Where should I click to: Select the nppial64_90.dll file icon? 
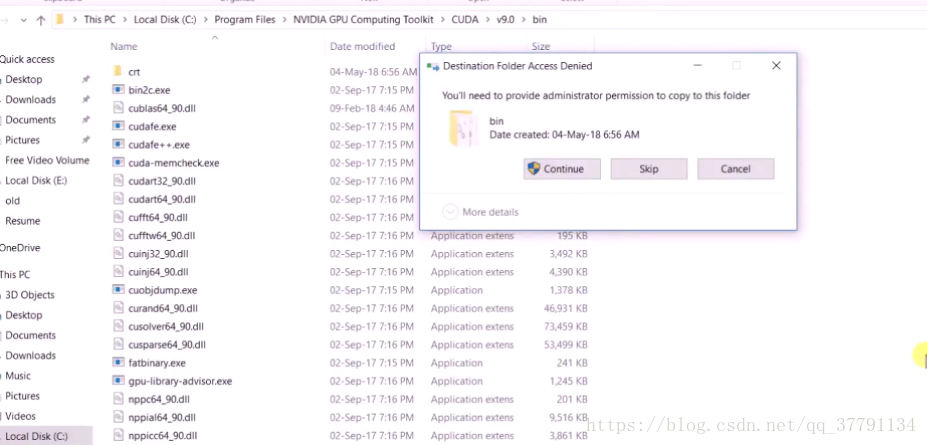coord(118,417)
